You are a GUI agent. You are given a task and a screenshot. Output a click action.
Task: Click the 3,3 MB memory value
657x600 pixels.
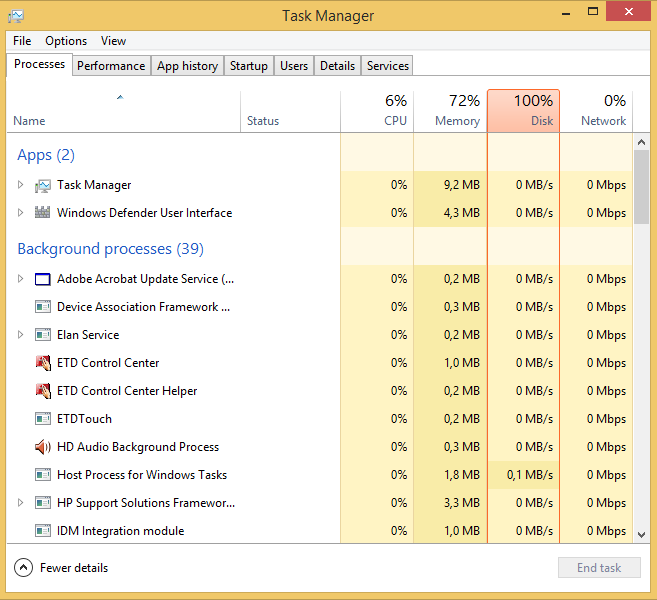click(462, 503)
